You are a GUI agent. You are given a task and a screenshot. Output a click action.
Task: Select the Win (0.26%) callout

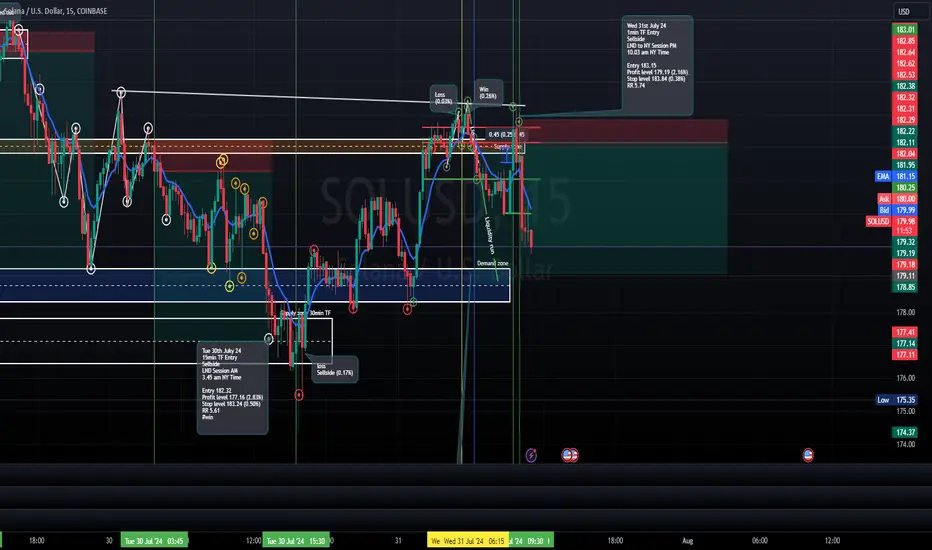click(x=488, y=93)
